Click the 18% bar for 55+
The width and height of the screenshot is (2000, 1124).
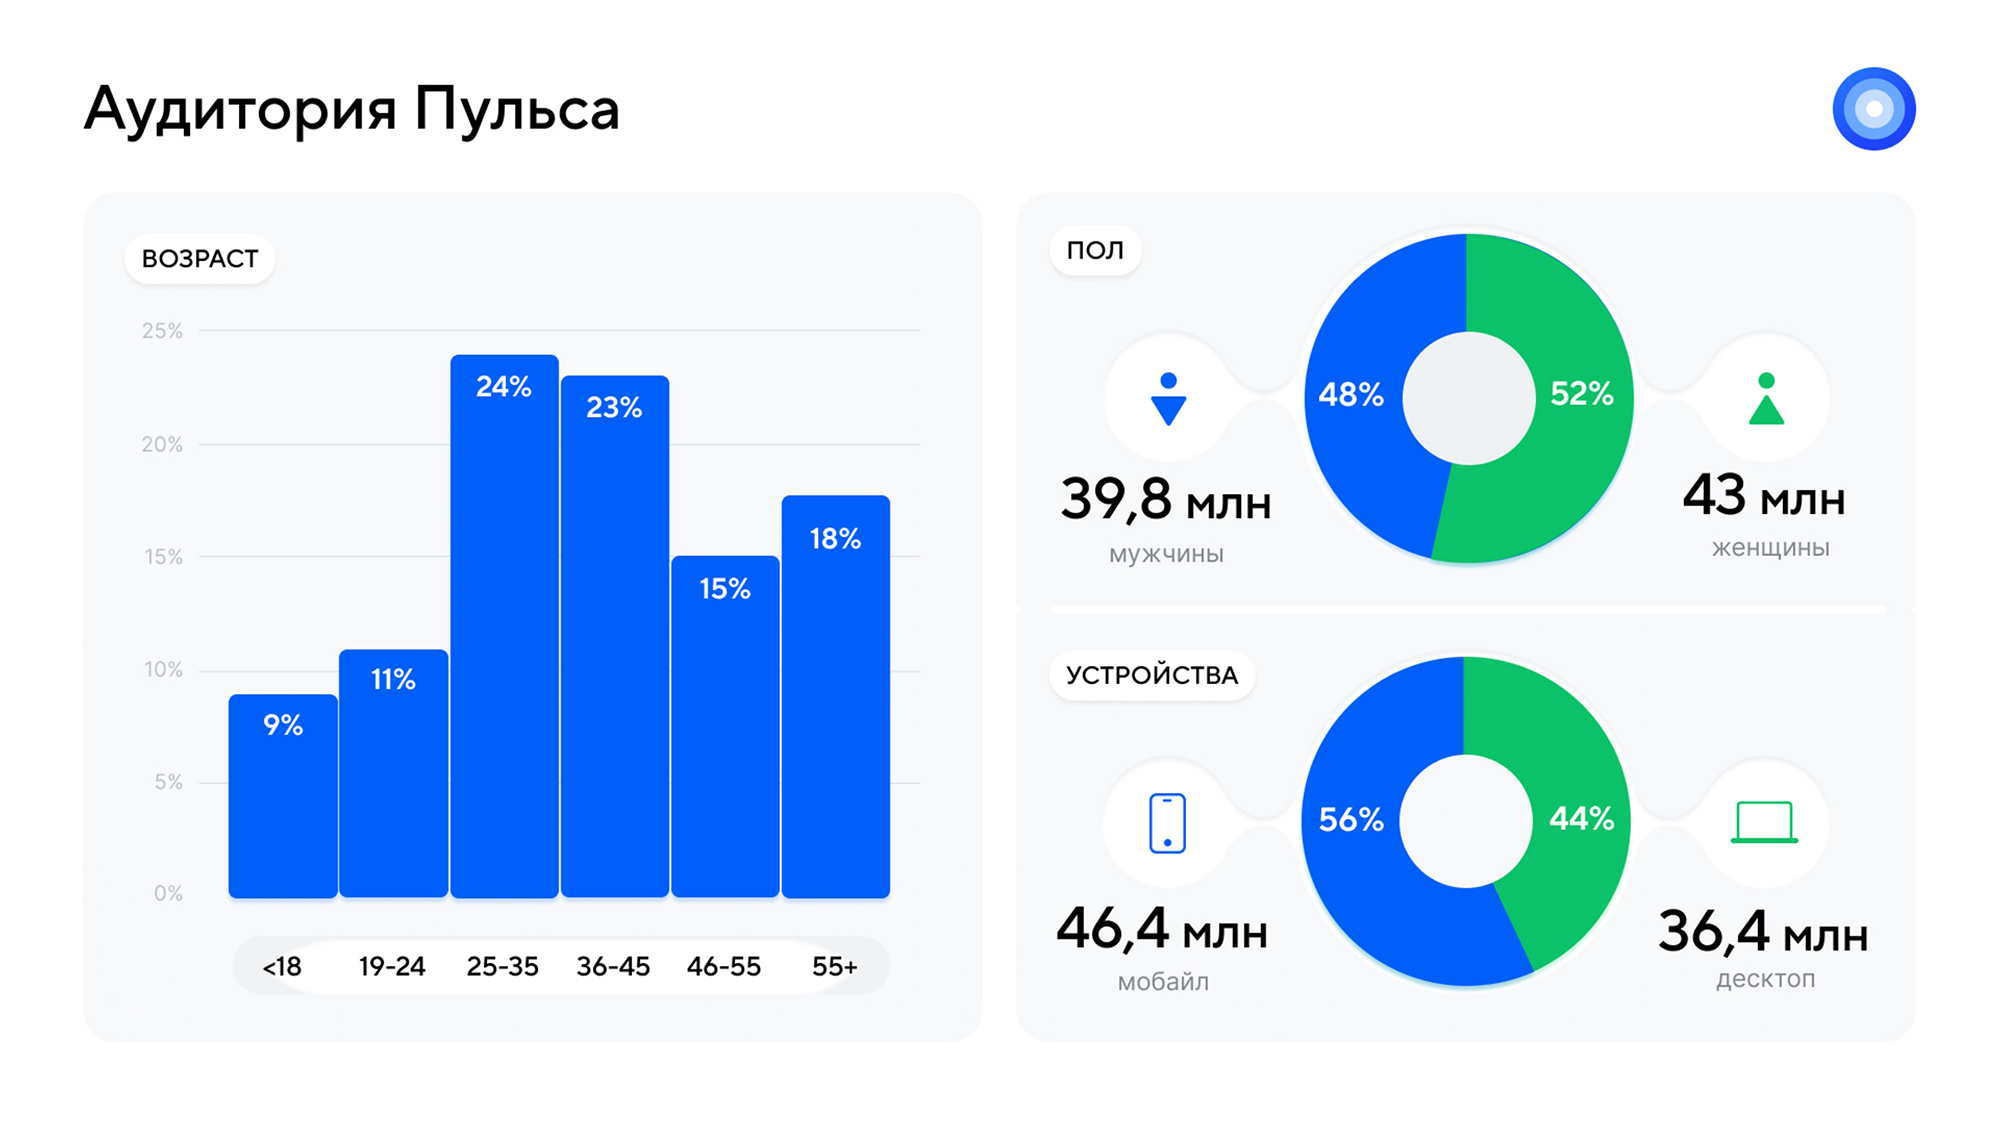[836, 696]
